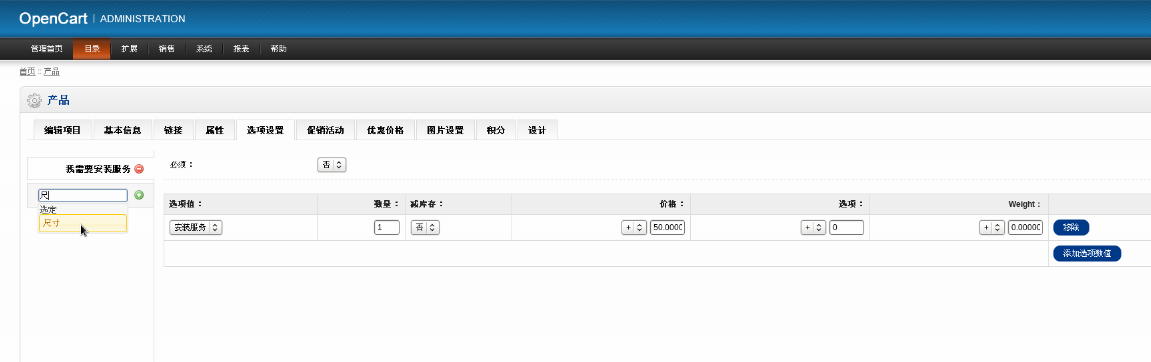Viewport: 1151px width, 362px height.
Task: Open the 扩展 extensions menu
Action: tap(129, 49)
